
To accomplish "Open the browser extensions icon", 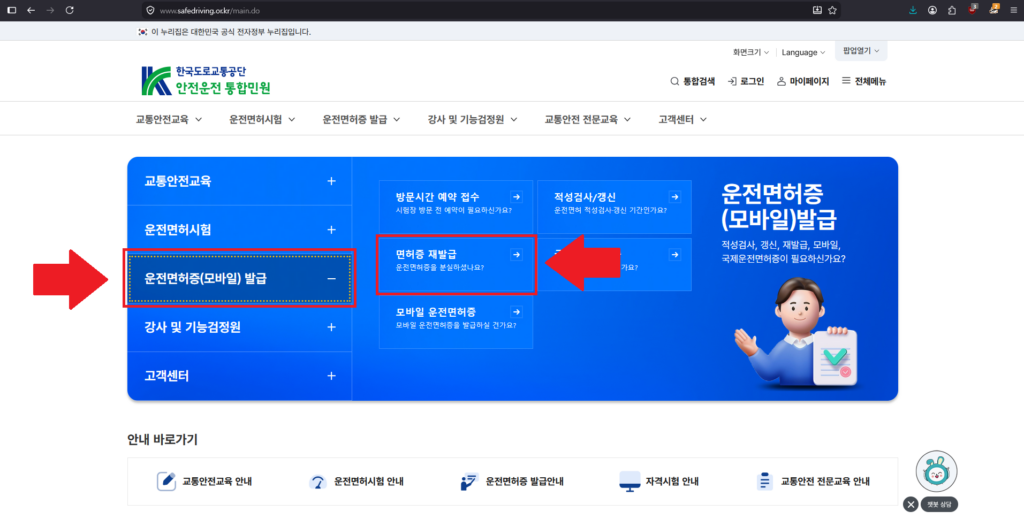I will [952, 10].
